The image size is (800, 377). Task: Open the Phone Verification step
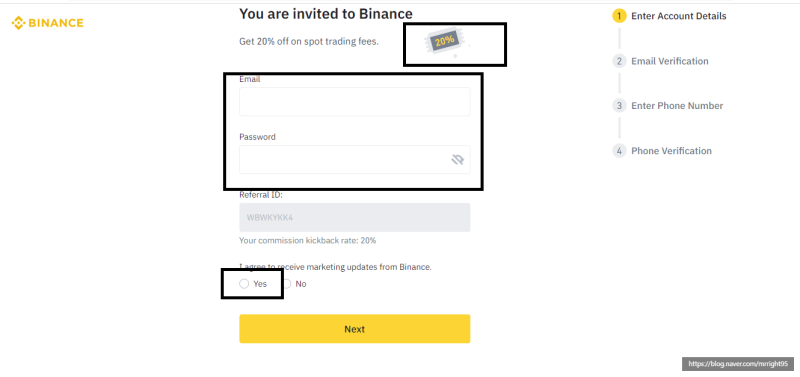[x=671, y=151]
